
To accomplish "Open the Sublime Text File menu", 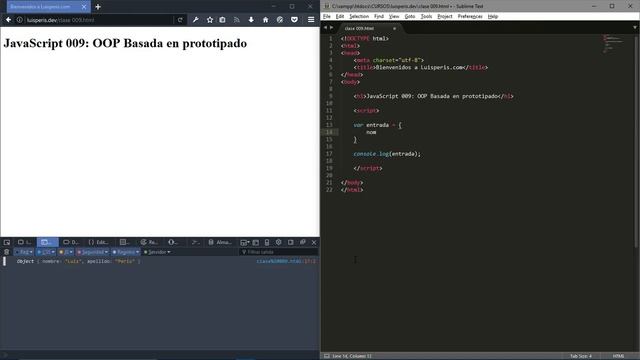I will click(x=327, y=16).
